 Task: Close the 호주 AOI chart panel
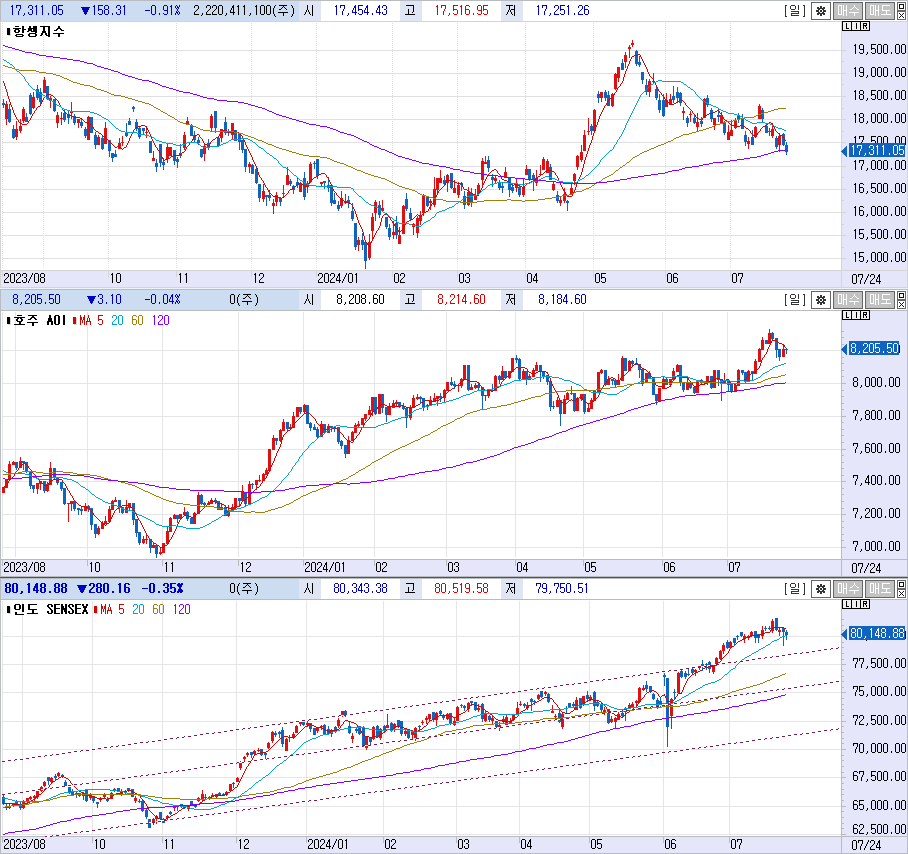902,303
